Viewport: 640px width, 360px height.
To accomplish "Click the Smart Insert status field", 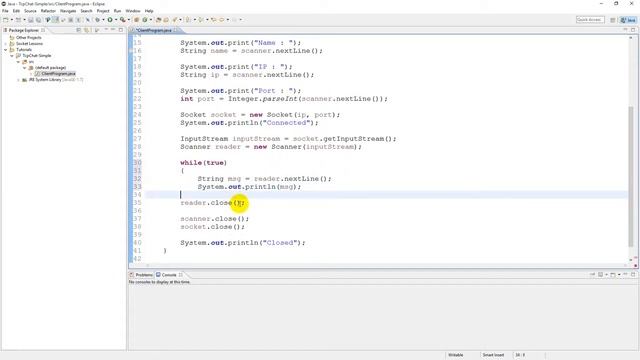I will coord(493,355).
